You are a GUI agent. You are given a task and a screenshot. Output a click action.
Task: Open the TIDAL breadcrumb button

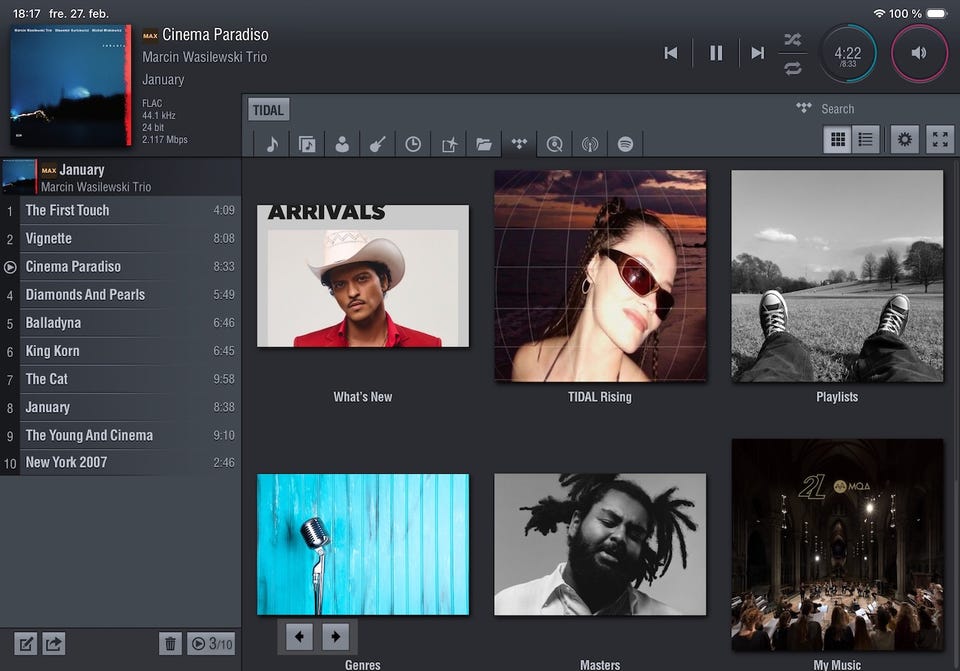click(x=268, y=110)
